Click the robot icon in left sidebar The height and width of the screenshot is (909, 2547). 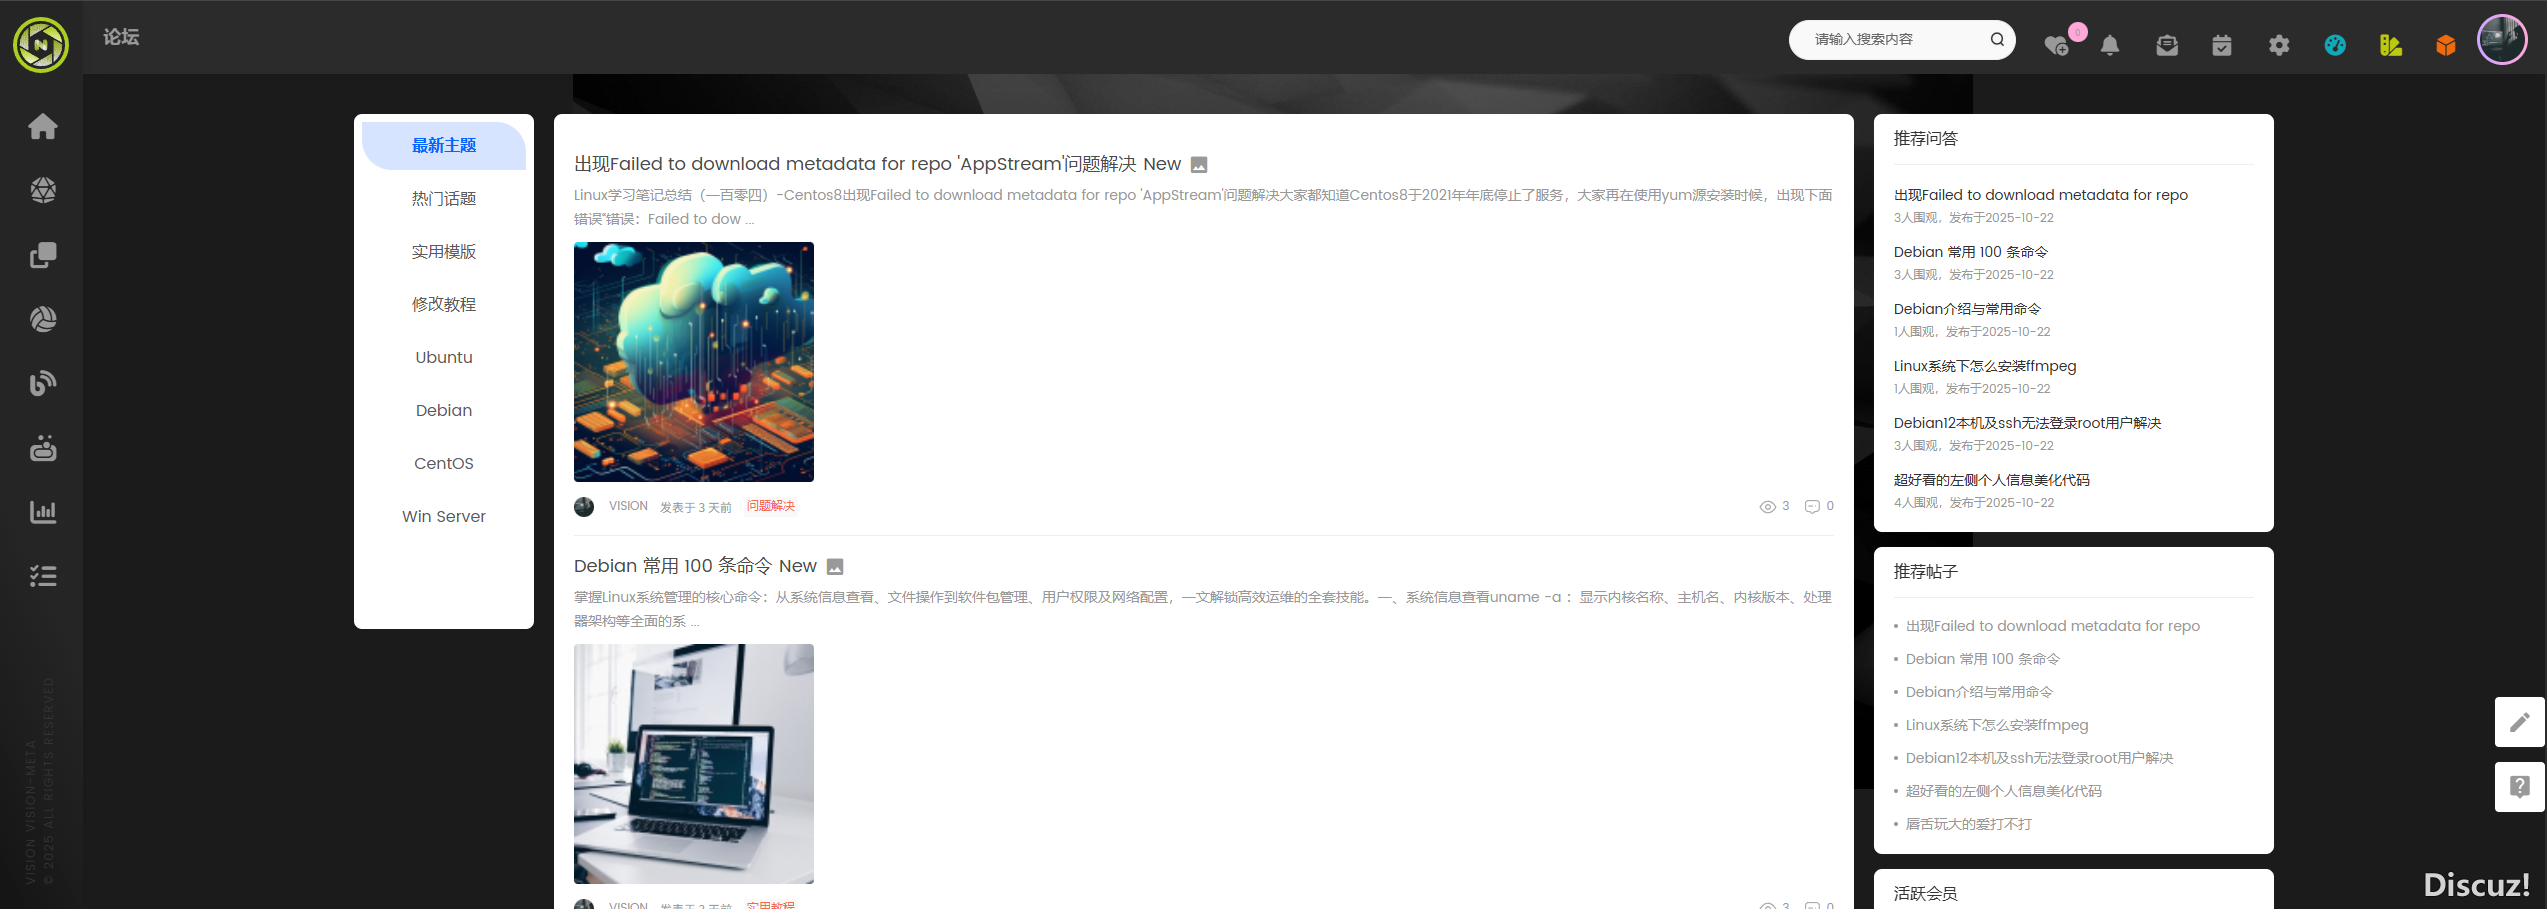42,448
